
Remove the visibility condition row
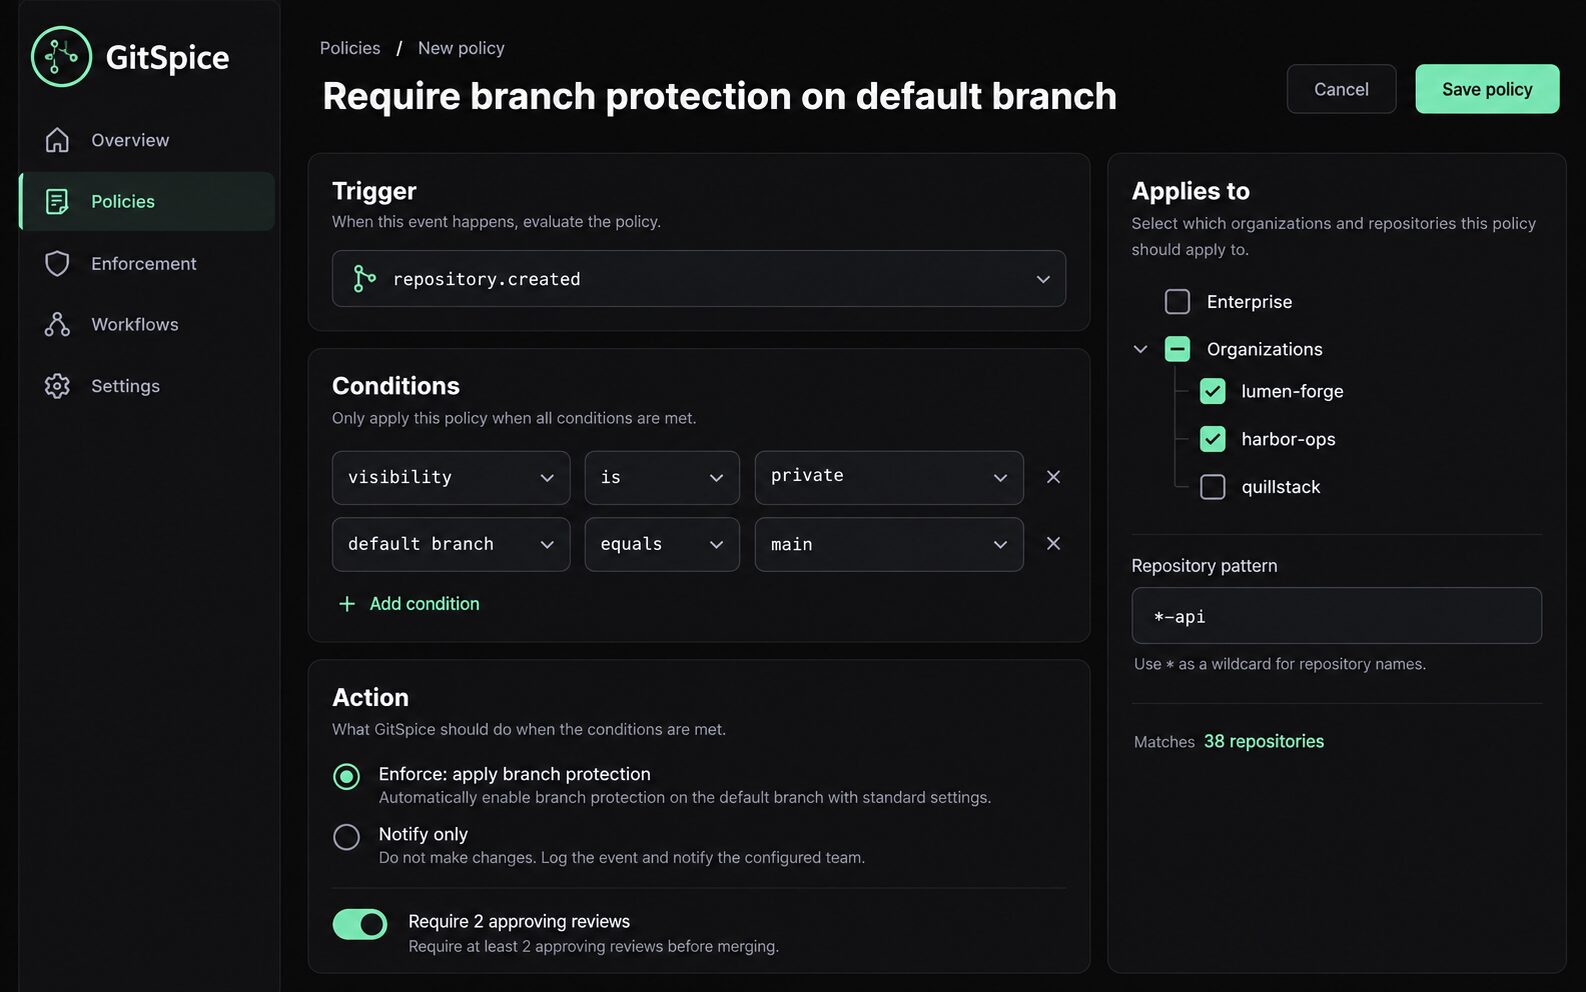pyautogui.click(x=1053, y=477)
